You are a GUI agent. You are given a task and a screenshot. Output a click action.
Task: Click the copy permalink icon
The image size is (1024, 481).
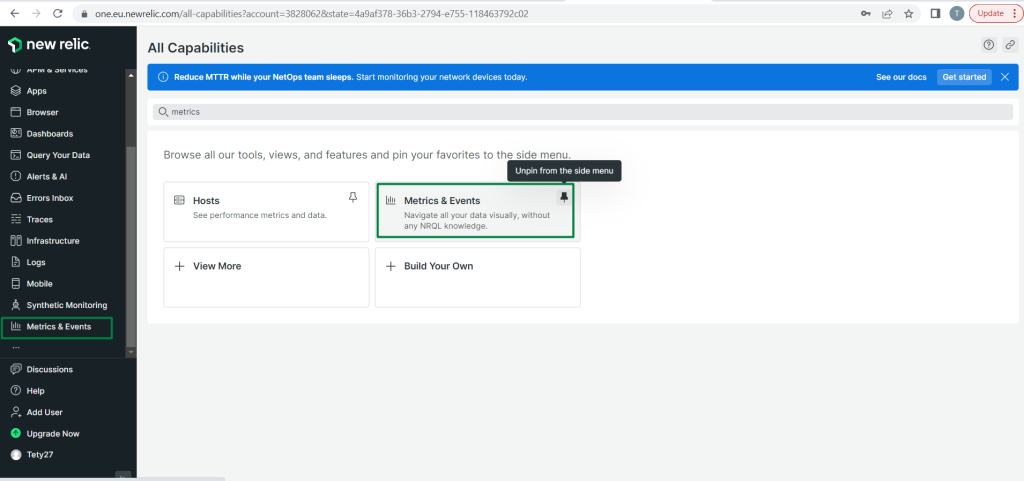click(x=1010, y=45)
